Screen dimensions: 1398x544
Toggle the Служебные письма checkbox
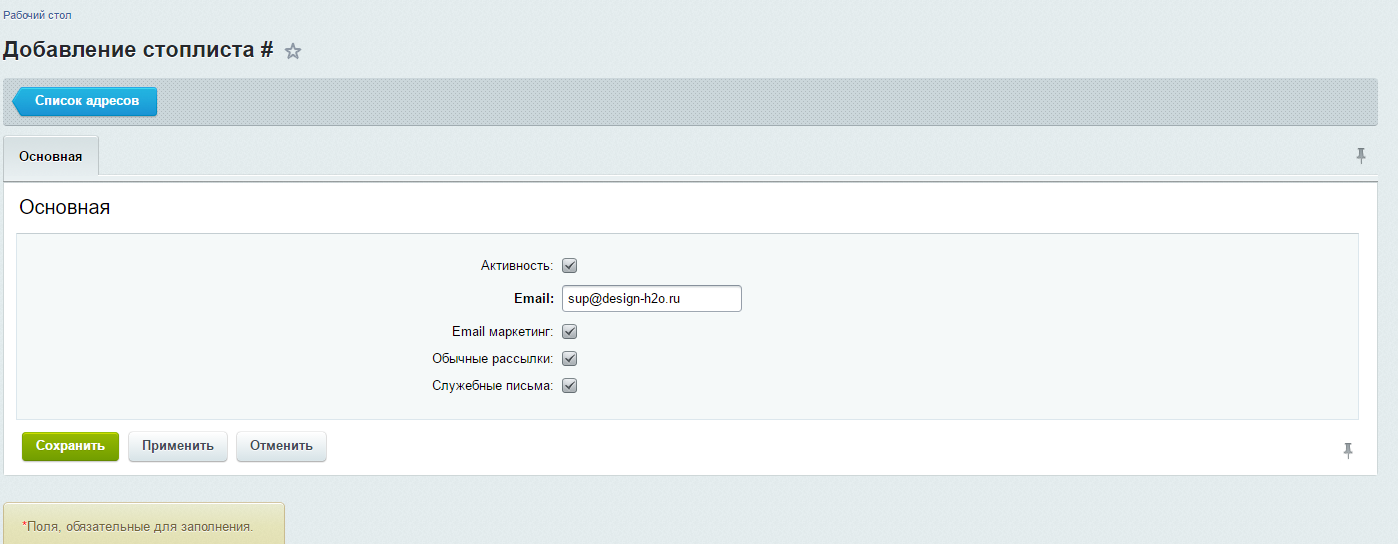[x=570, y=386]
